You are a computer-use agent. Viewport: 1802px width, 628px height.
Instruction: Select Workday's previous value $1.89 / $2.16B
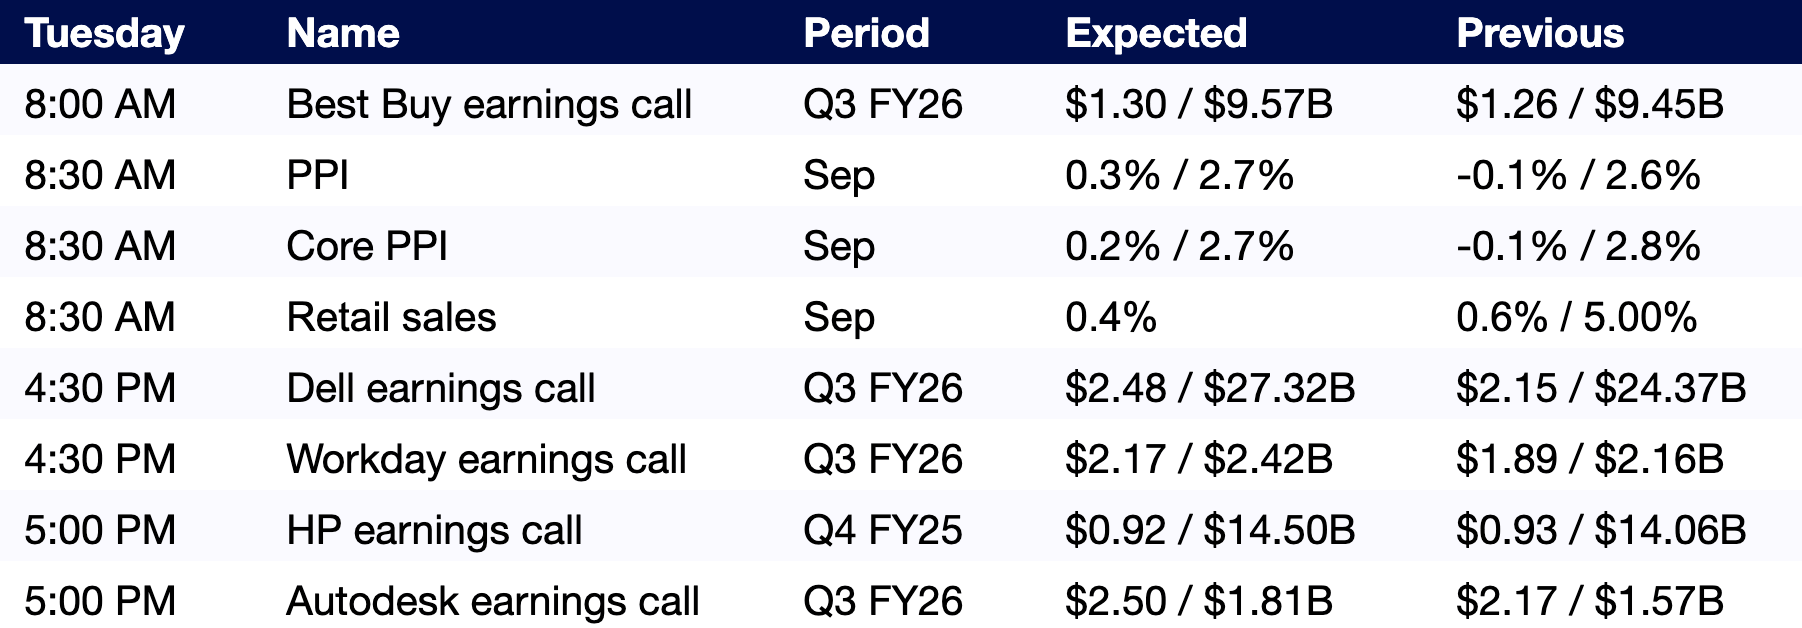pos(1590,459)
